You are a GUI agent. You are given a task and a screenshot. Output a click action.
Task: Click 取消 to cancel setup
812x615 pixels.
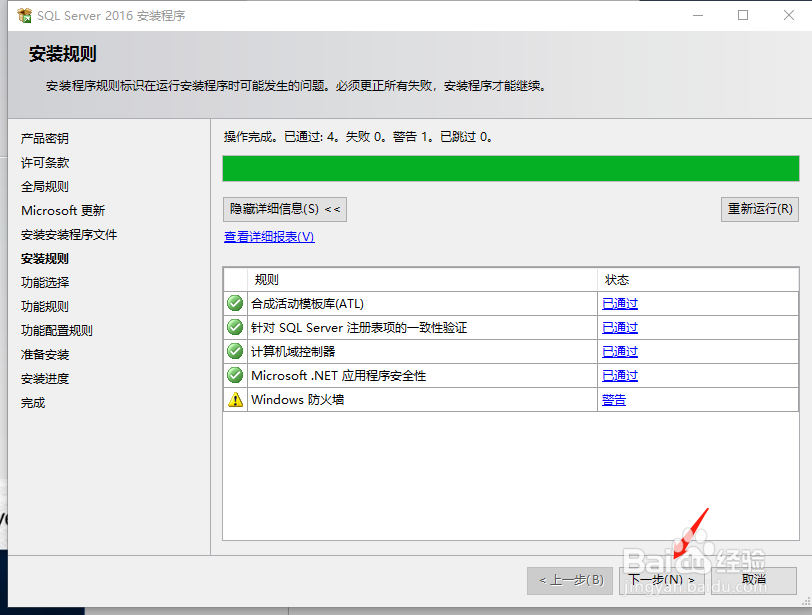coord(753,580)
